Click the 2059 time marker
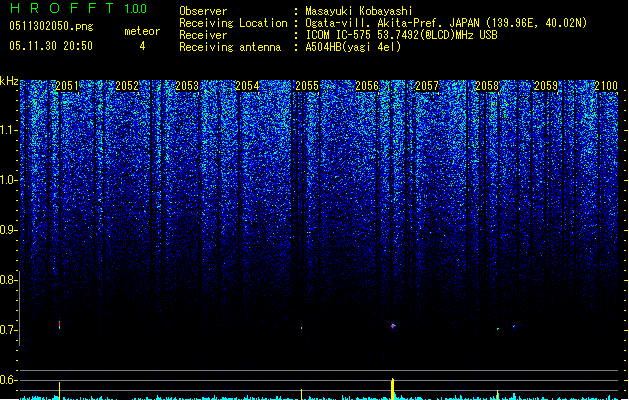Screen dimensions: 629x400 [x=546, y=86]
